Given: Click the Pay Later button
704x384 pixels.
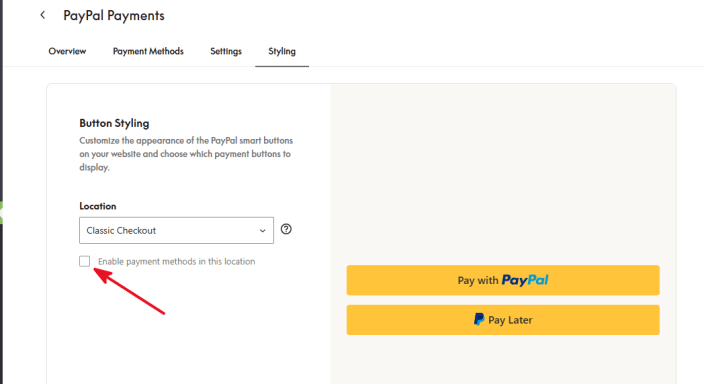Looking at the screenshot, I should pos(503,320).
